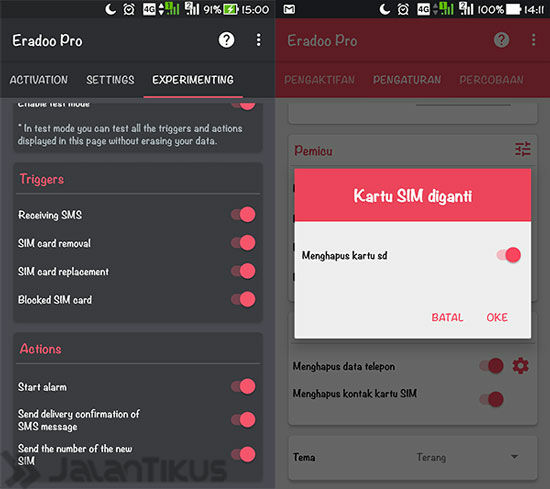Toggle Blocked SIM card trigger

(243, 300)
